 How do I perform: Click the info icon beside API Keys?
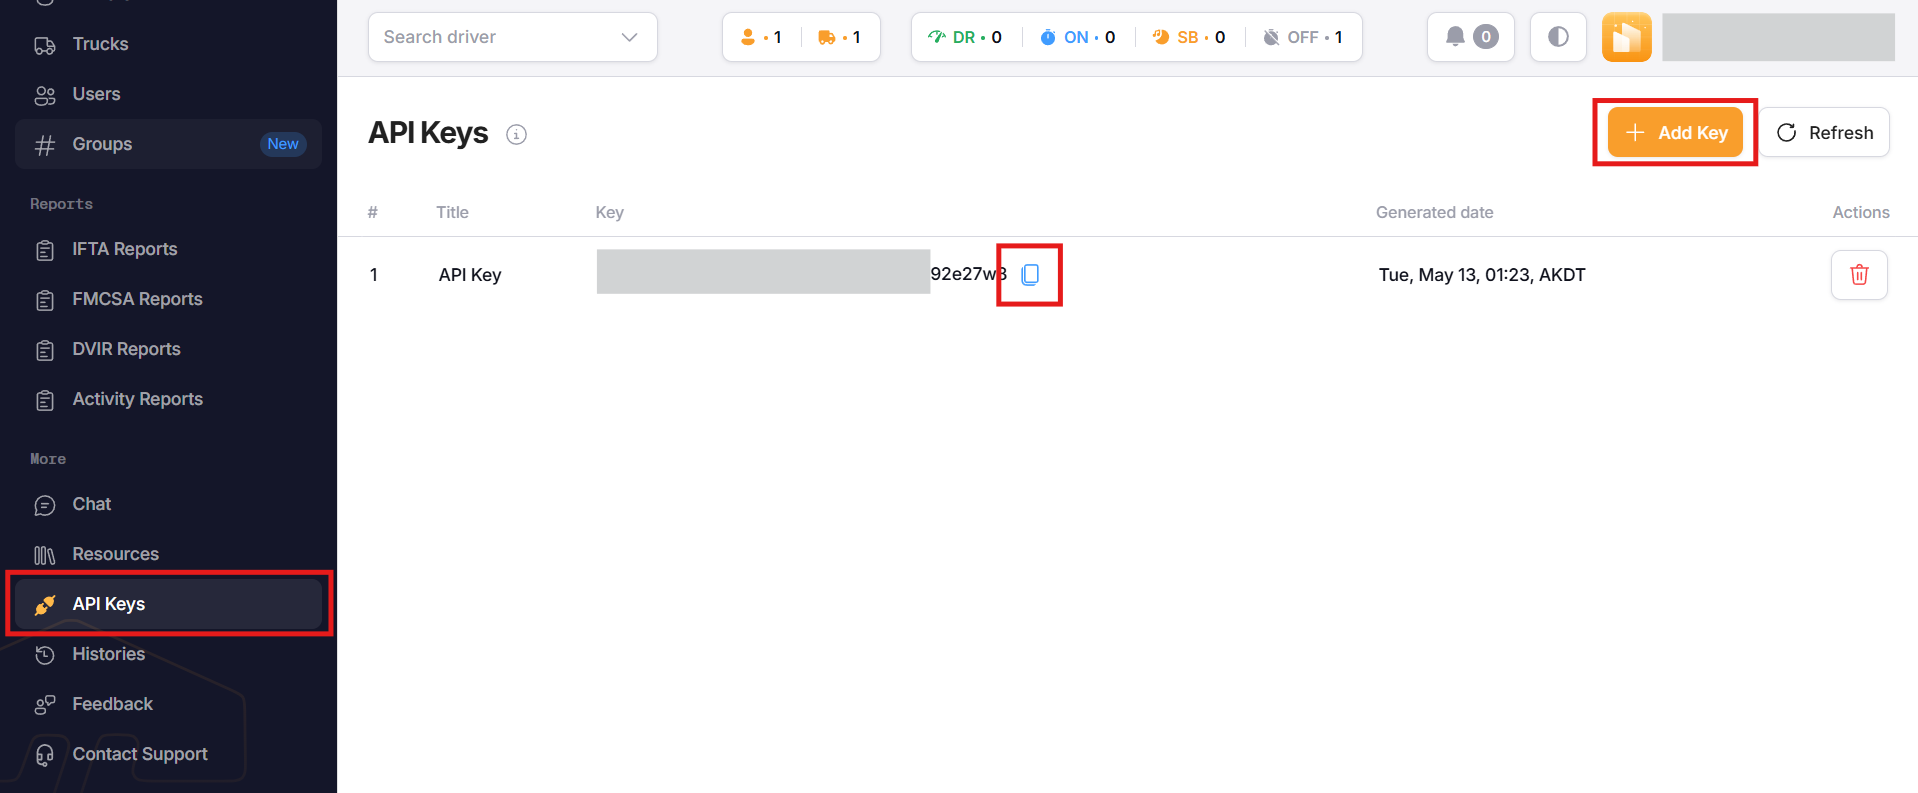516,135
